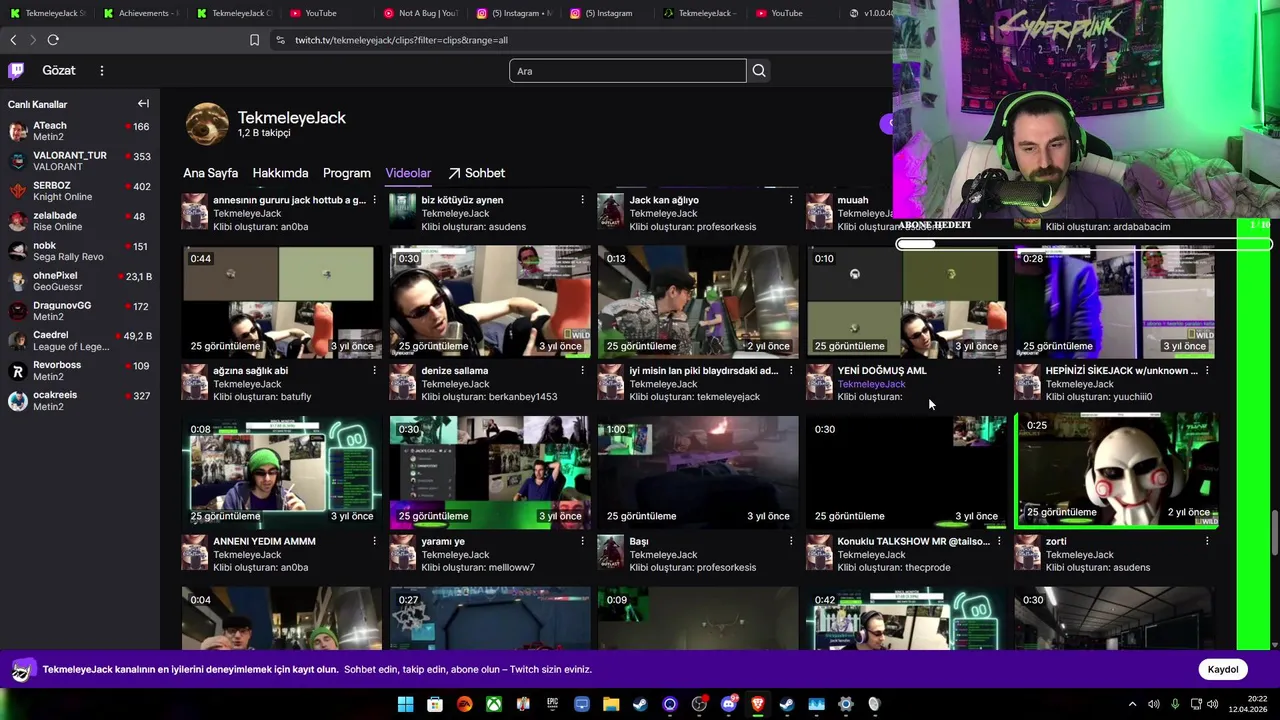1280x720 pixels.
Task: Select the Videolar tab
Action: click(x=408, y=173)
